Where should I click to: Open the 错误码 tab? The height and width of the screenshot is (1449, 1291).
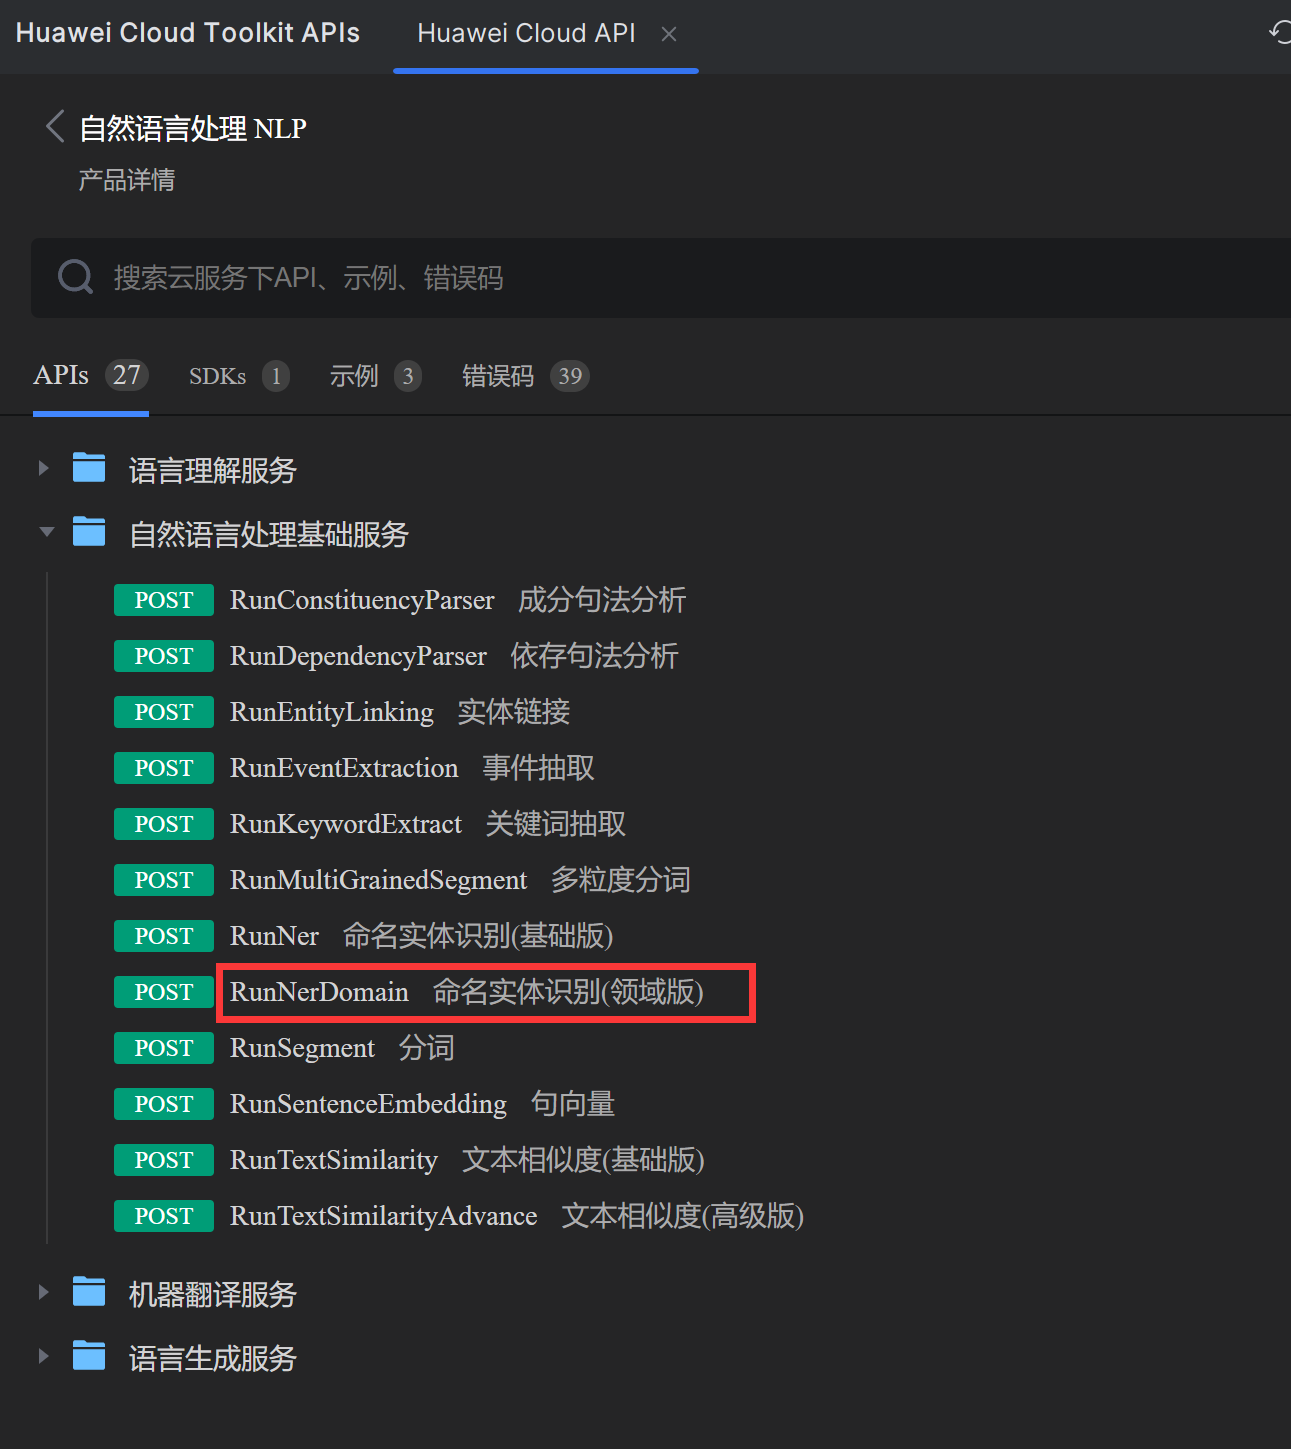coord(525,376)
